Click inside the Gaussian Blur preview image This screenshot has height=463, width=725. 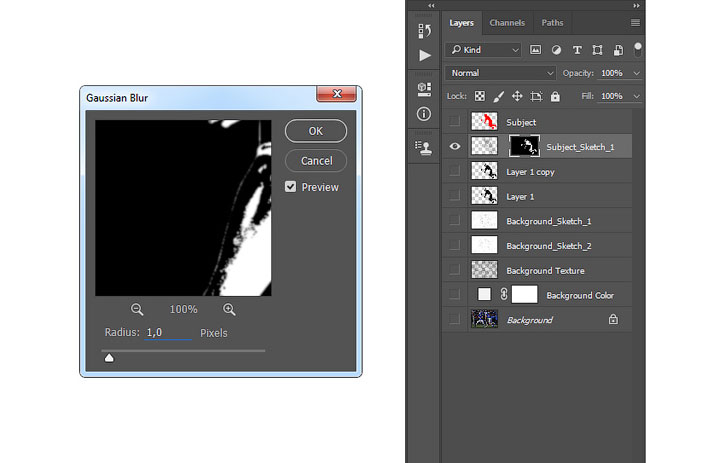[x=183, y=208]
